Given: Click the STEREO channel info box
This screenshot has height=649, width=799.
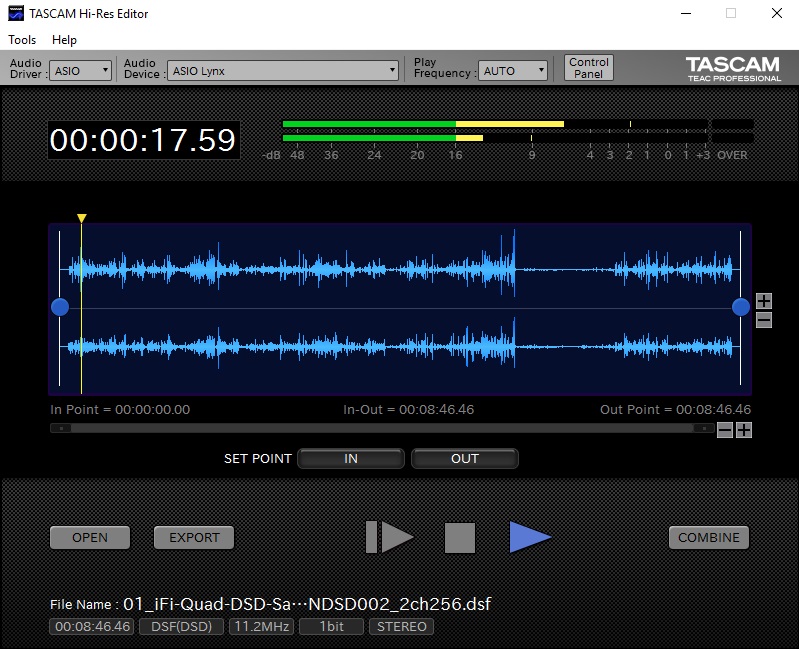Looking at the screenshot, I should tap(402, 626).
